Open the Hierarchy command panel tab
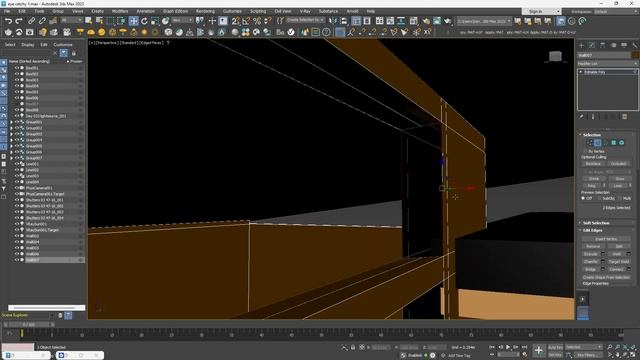Screen dimensions: 640x360 tap(602, 45)
